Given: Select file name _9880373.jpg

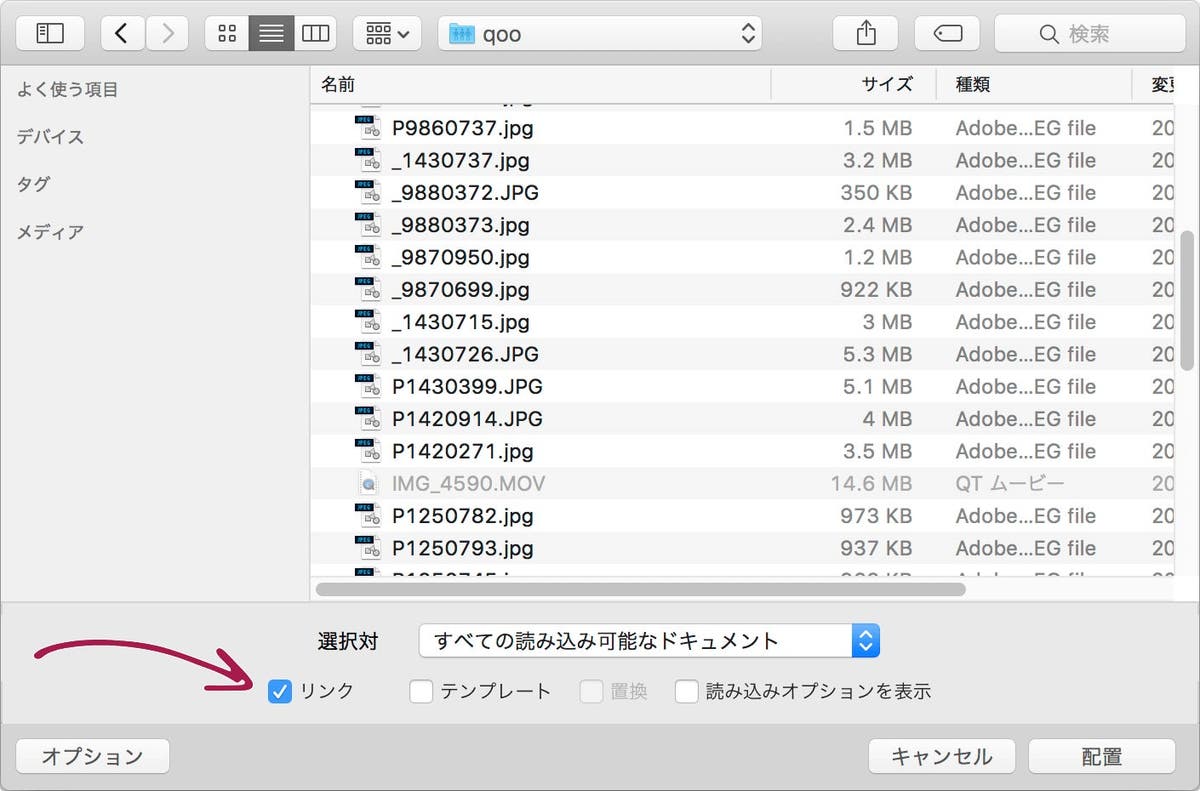Looking at the screenshot, I should 460,225.
